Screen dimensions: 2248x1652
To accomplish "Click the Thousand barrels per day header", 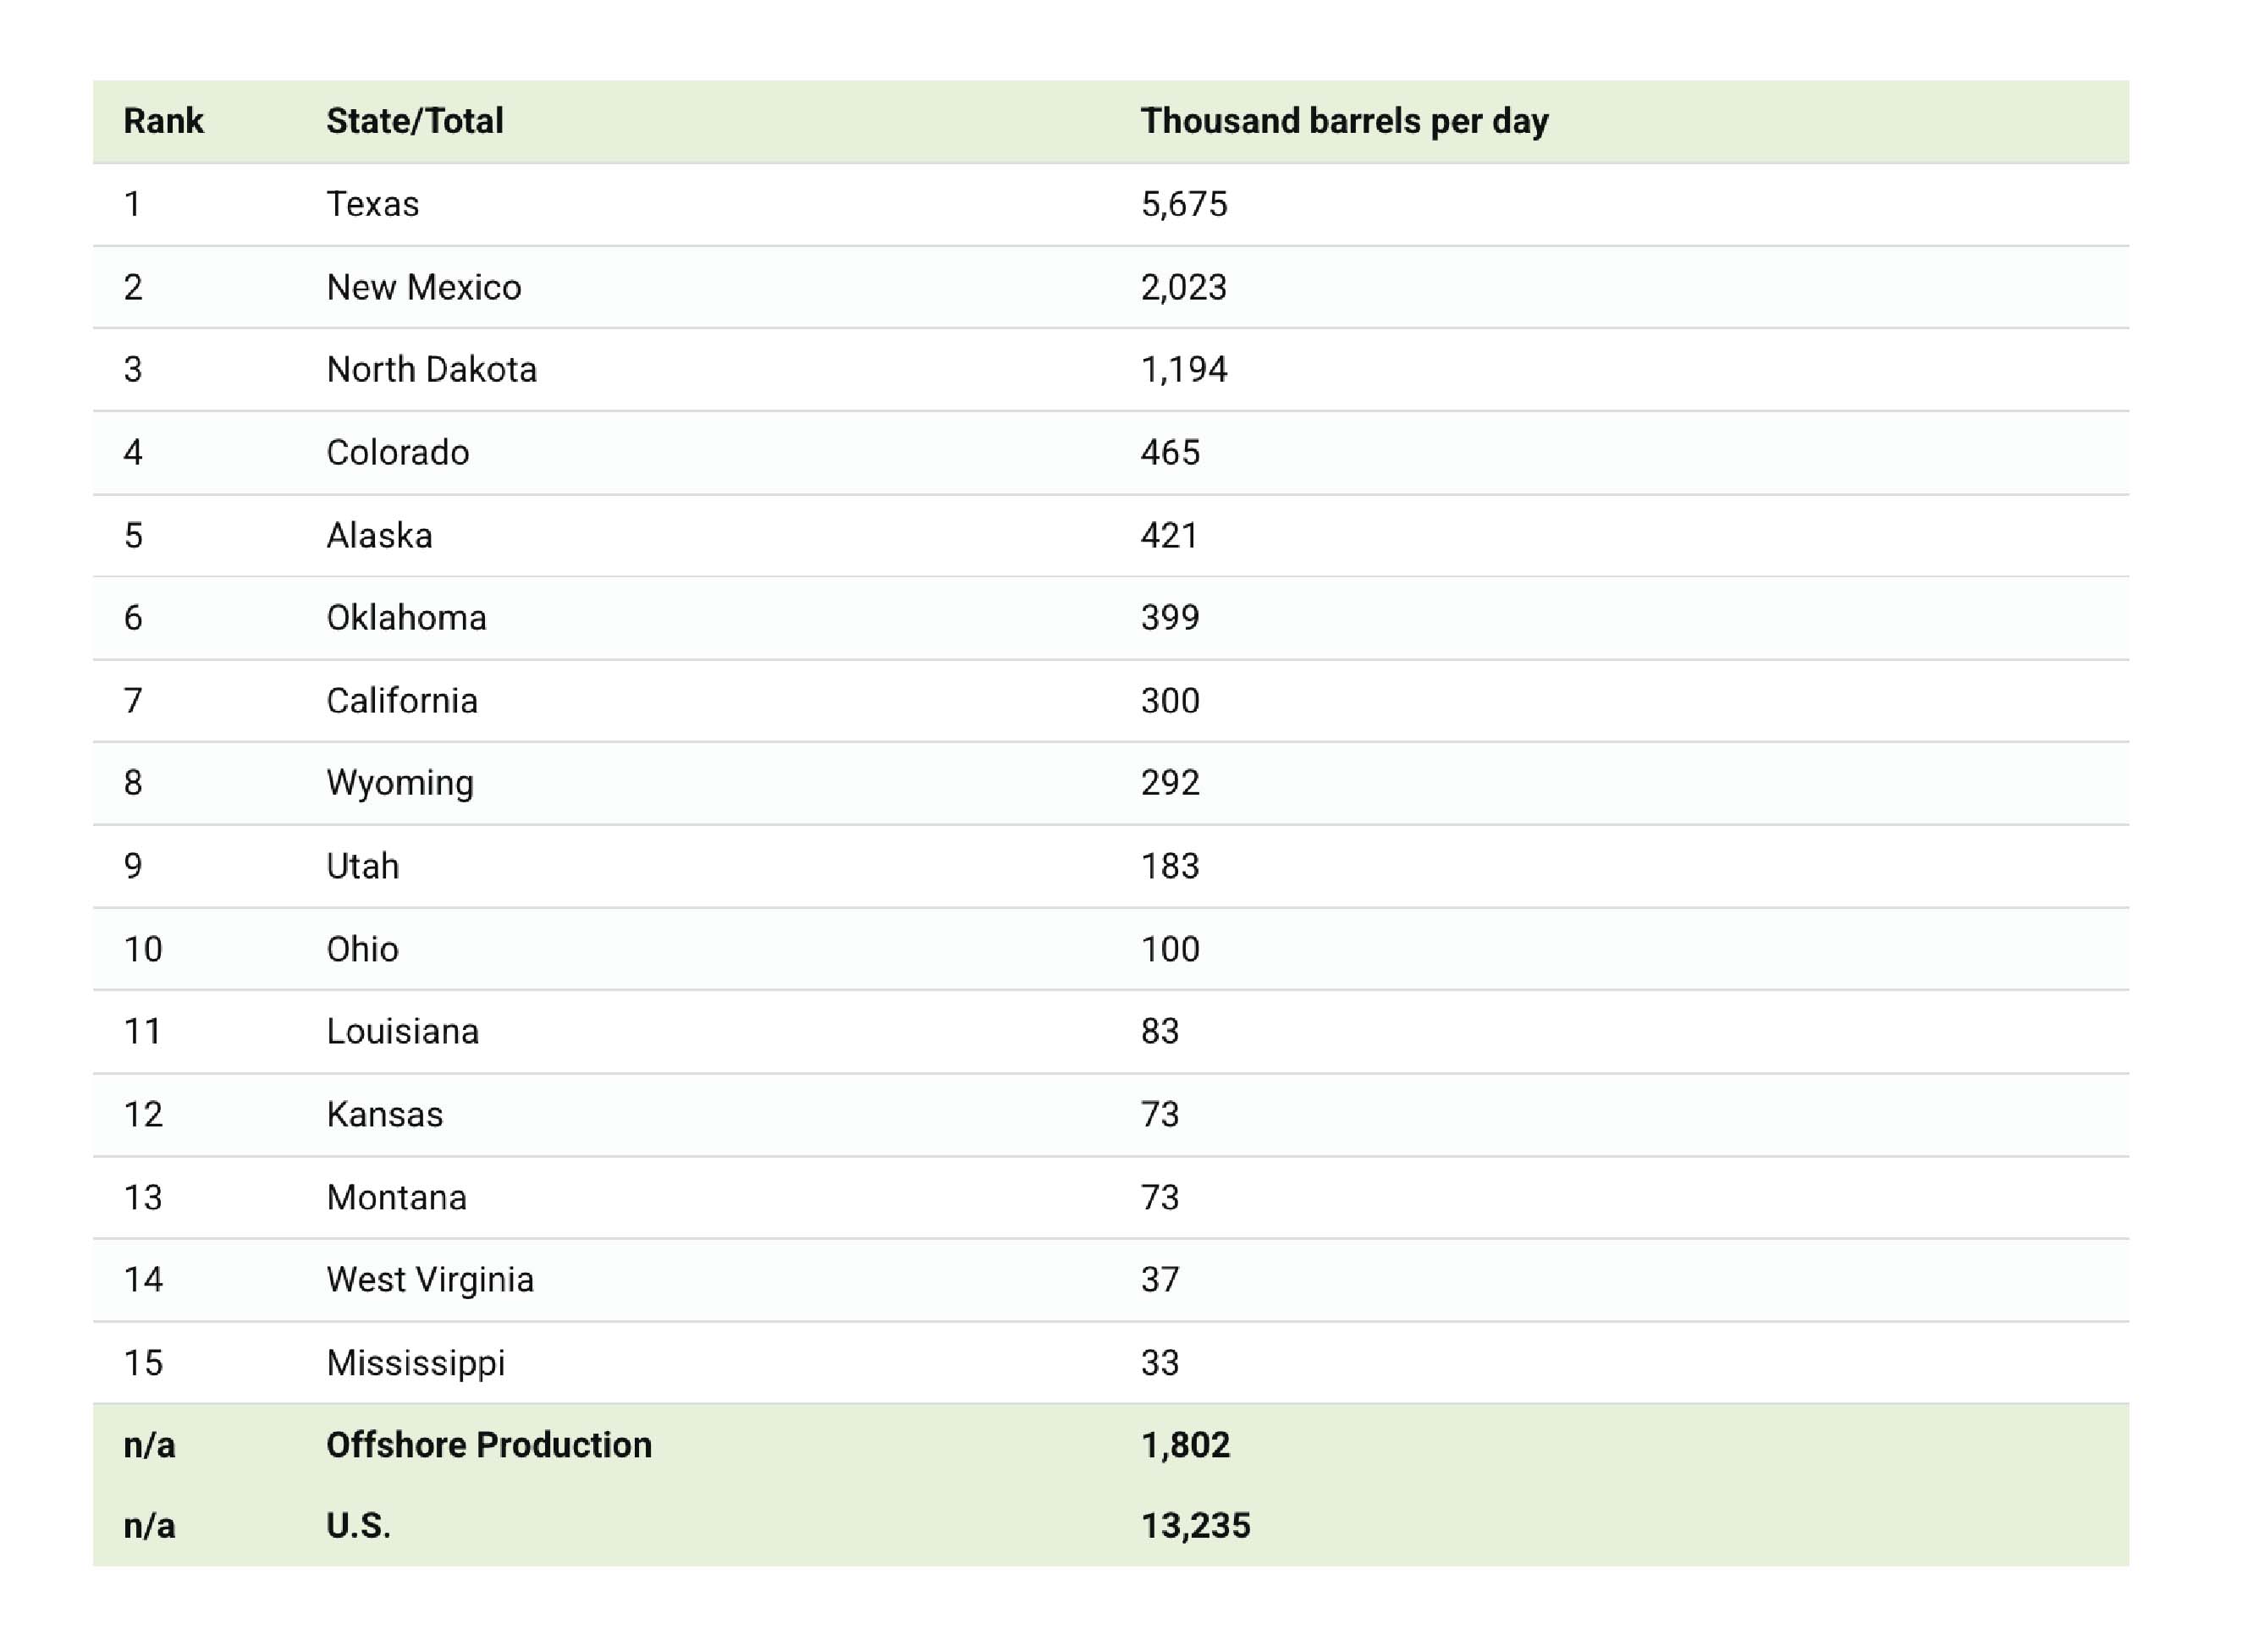I will [1343, 121].
